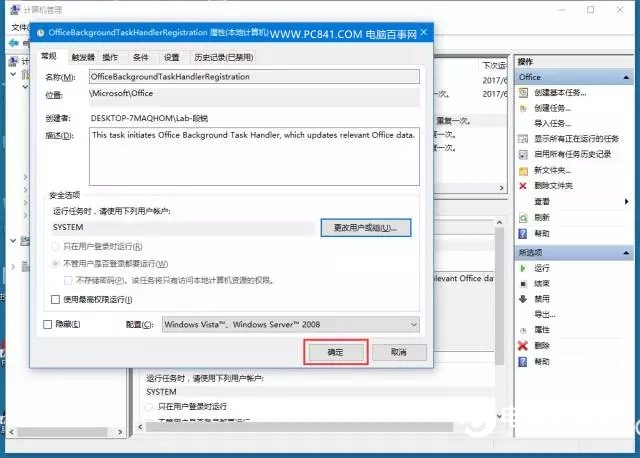The height and width of the screenshot is (458, 640).
Task: Click the 创建基本任务 icon in actions pane
Action: pos(523,93)
